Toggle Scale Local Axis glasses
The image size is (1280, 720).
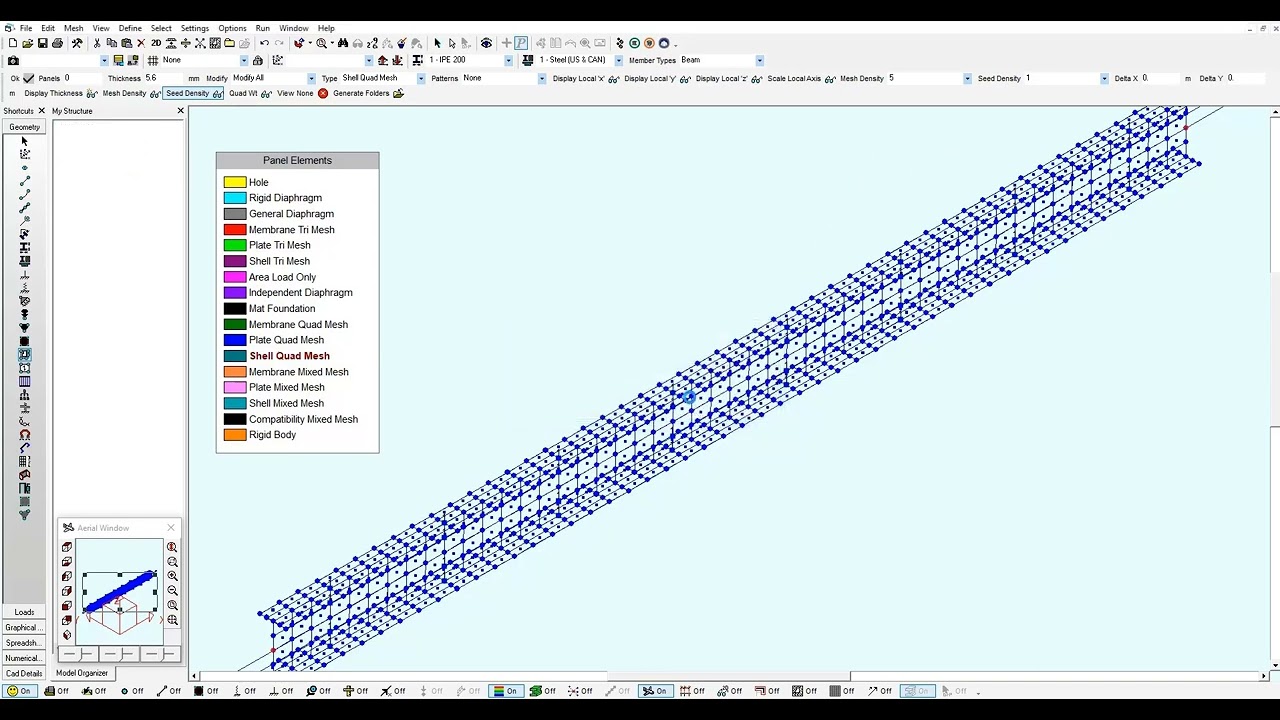coord(830,78)
